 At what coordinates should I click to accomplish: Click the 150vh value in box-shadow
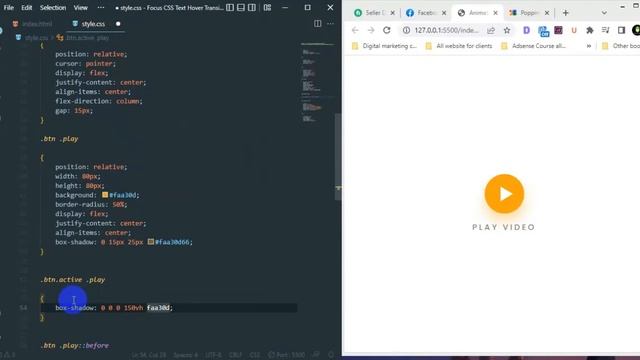tap(133, 308)
